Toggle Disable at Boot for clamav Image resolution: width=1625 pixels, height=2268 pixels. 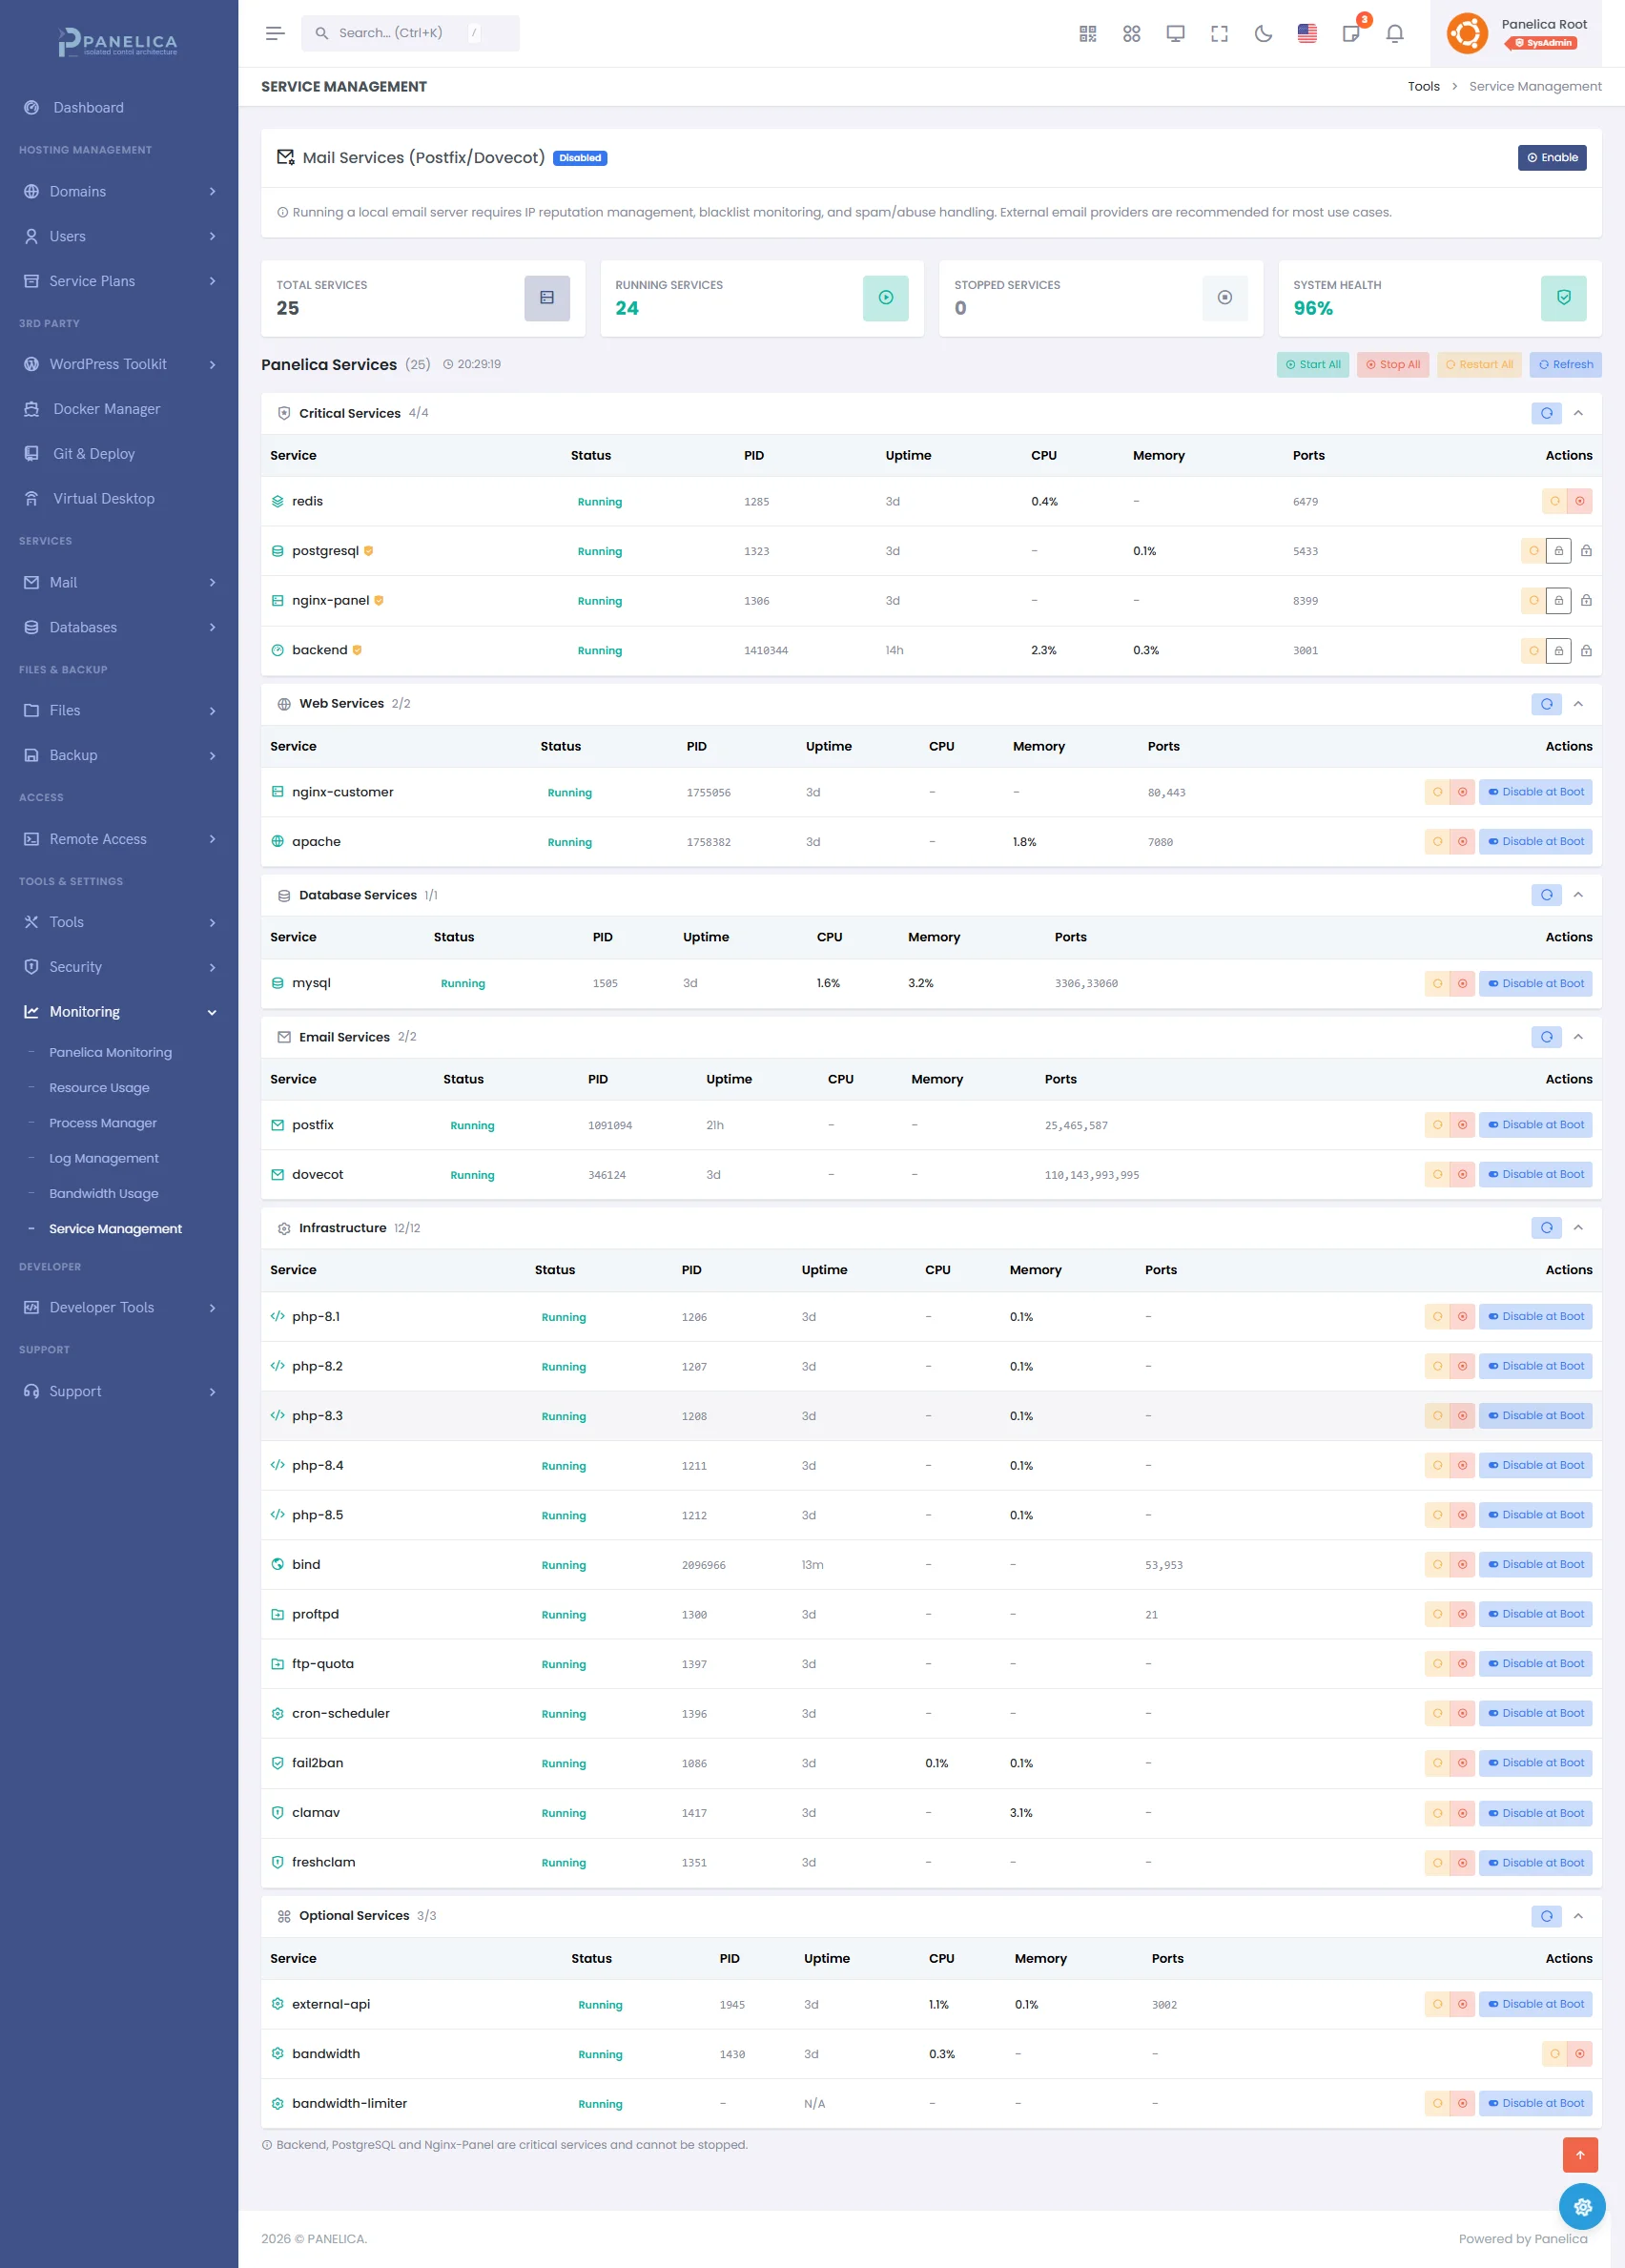[x=1535, y=1813]
